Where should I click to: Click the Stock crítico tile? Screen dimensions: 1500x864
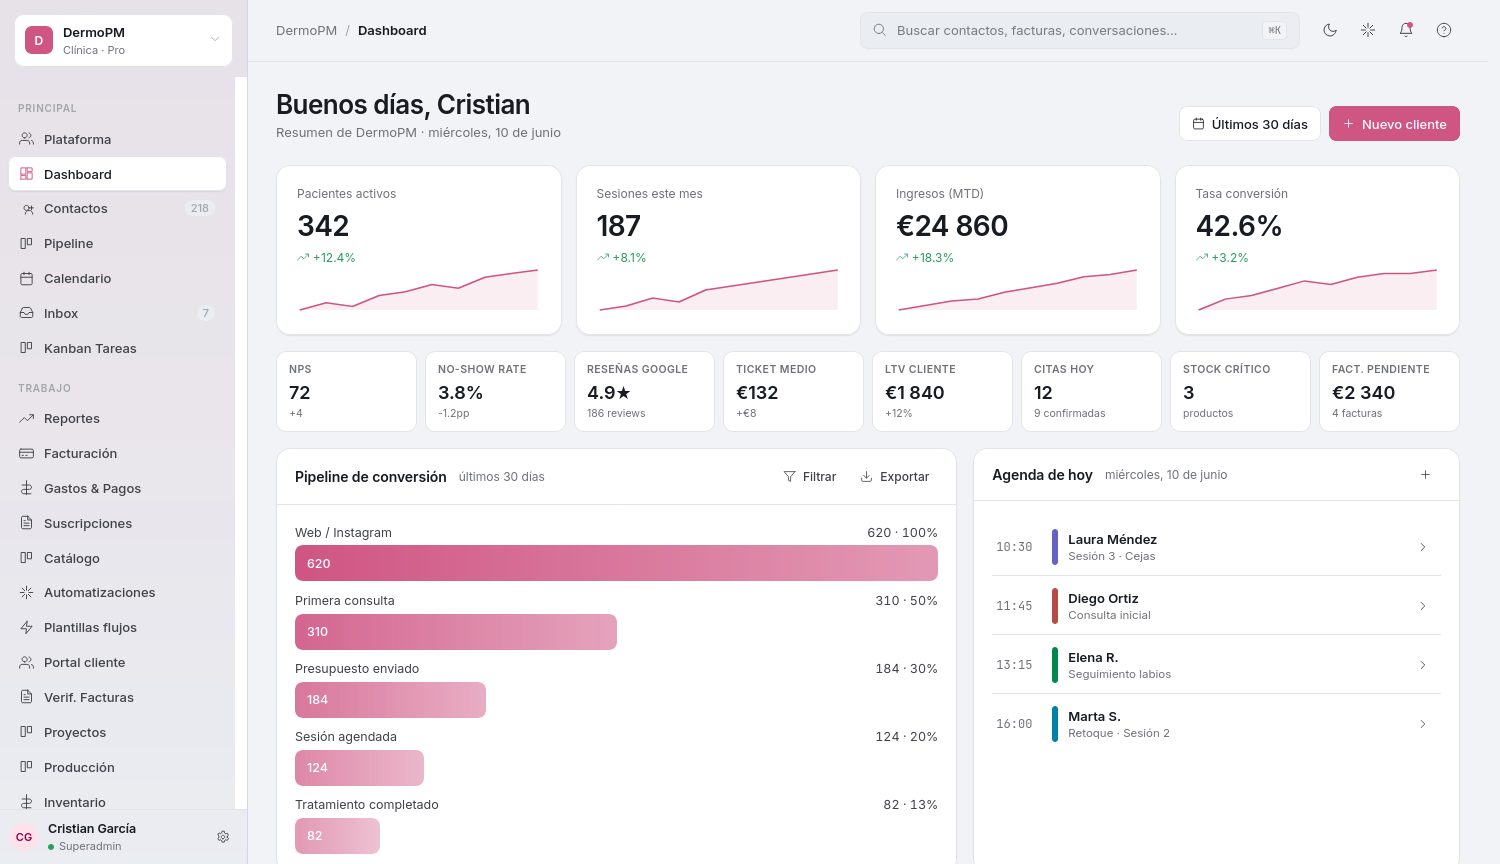point(1240,391)
